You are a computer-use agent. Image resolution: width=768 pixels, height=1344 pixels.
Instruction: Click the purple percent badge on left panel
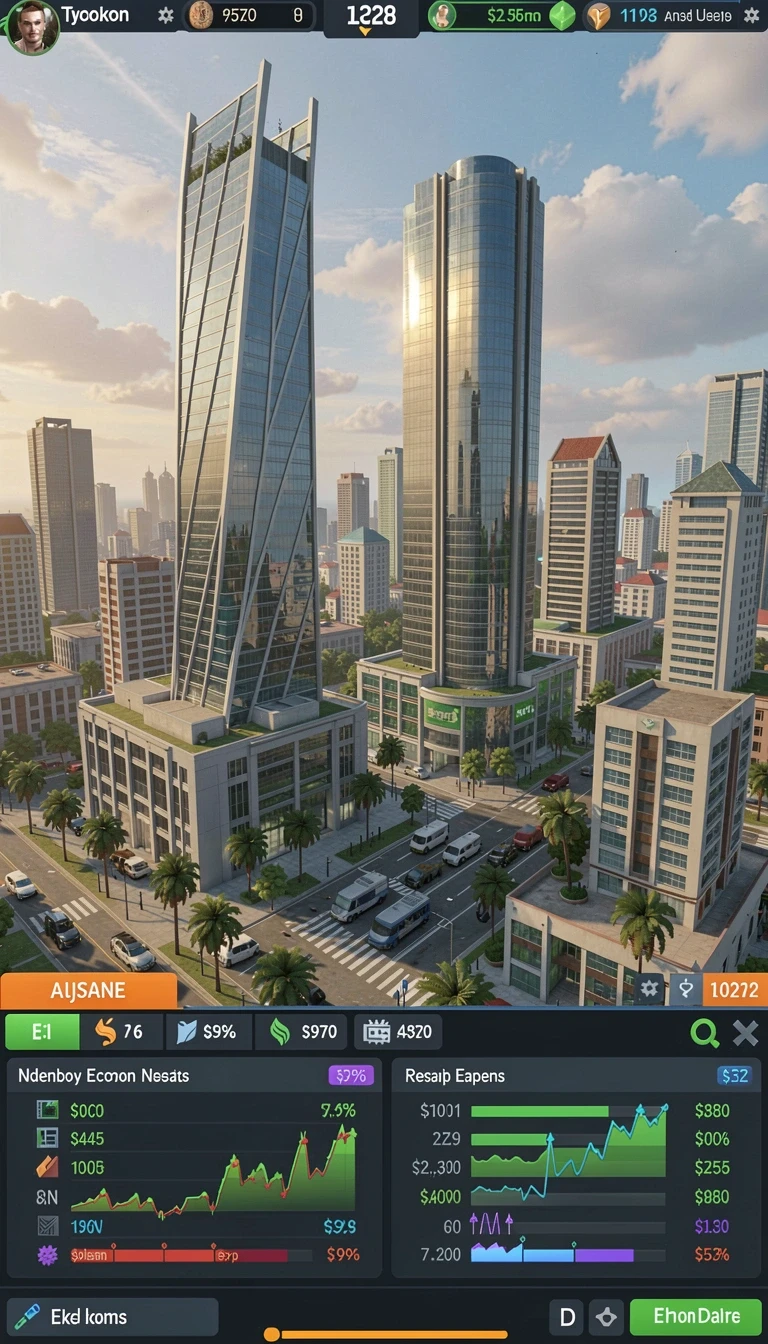(x=351, y=1076)
